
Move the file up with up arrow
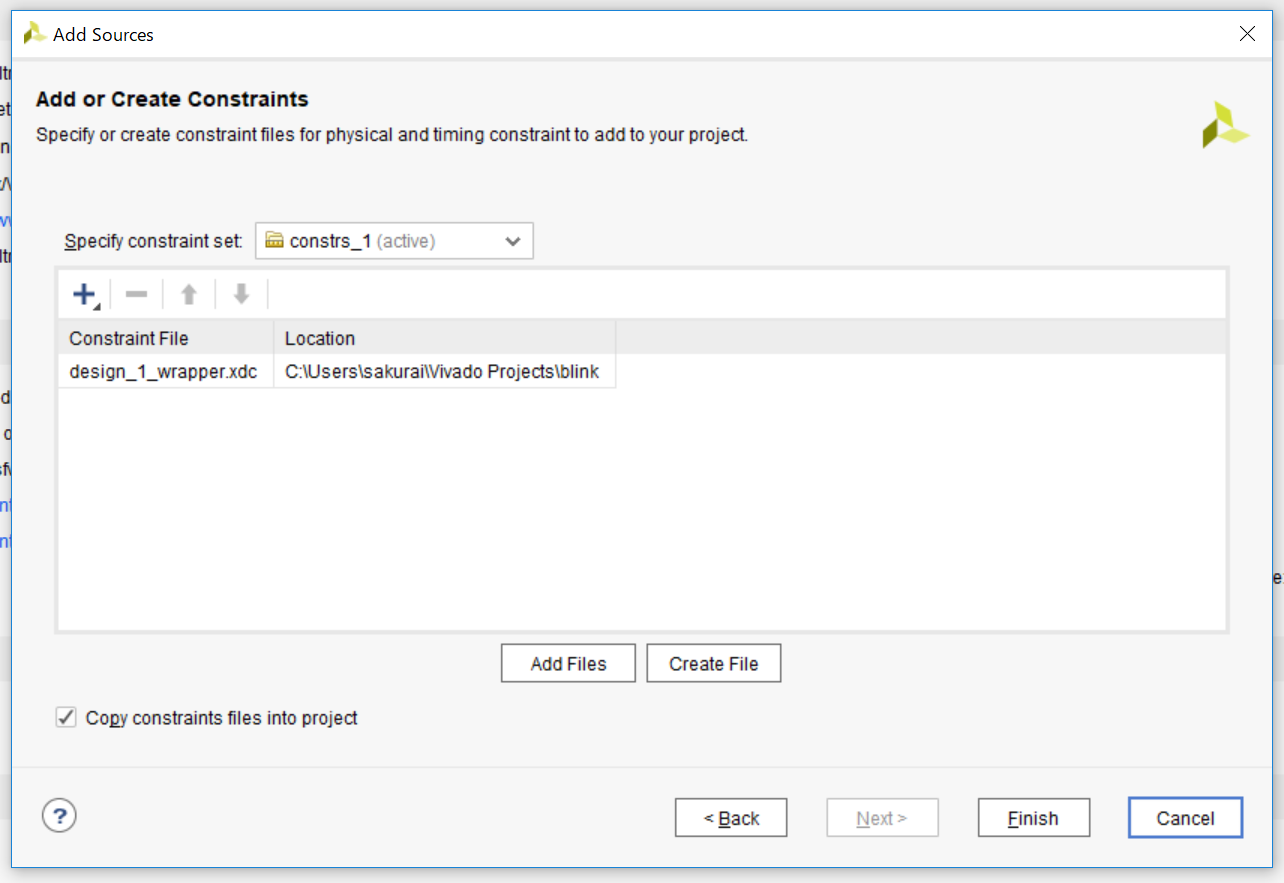[x=189, y=294]
